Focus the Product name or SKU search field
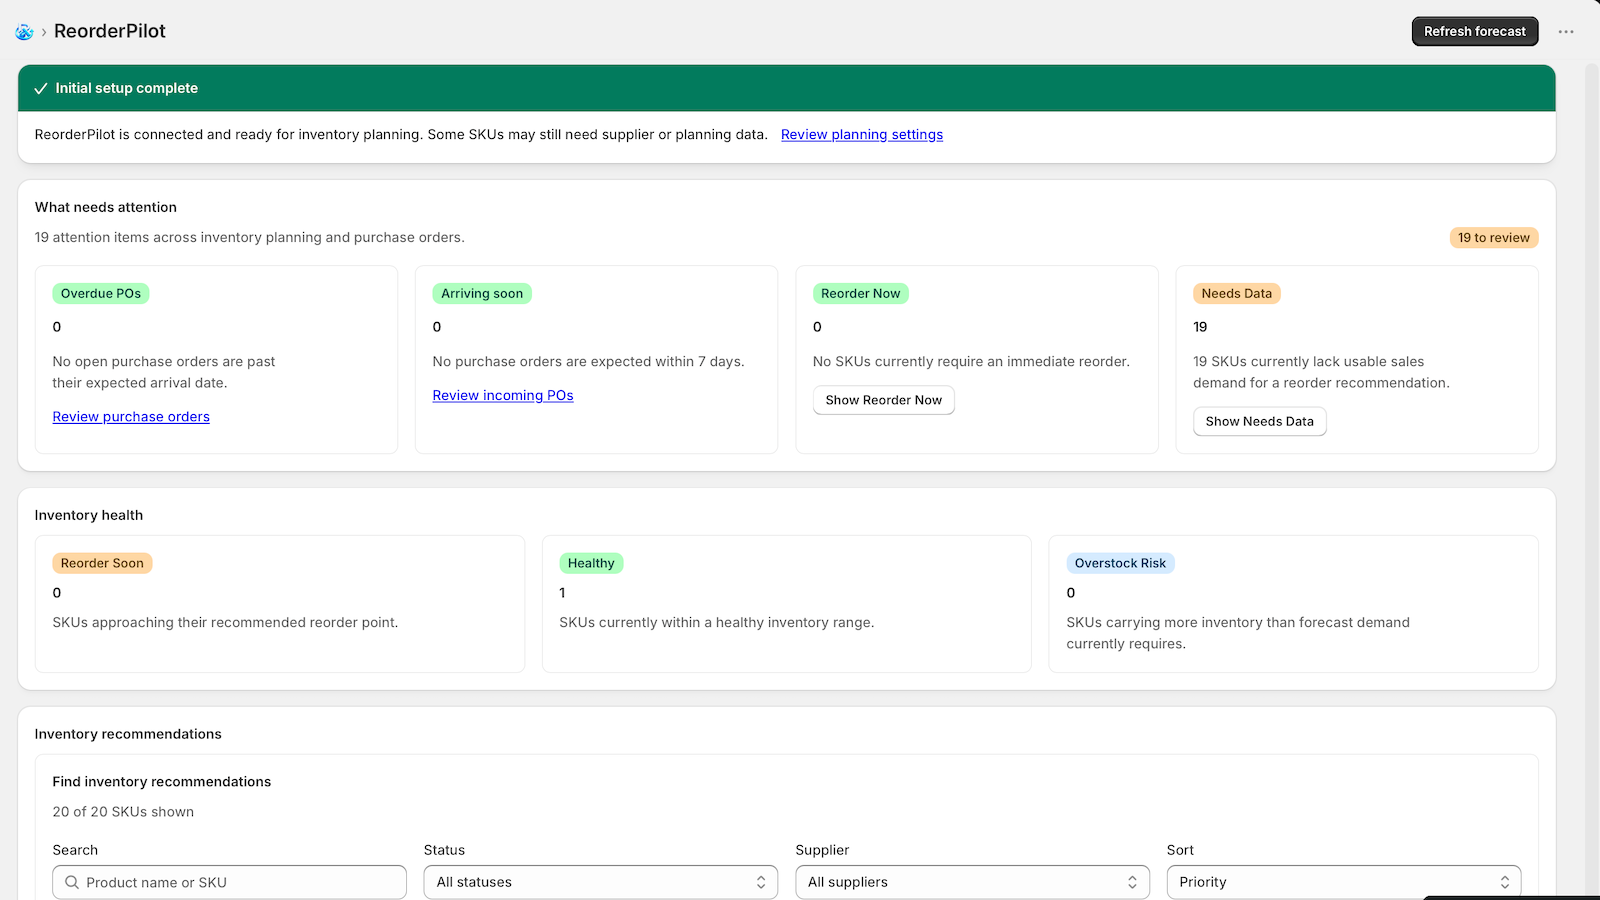 (x=230, y=882)
